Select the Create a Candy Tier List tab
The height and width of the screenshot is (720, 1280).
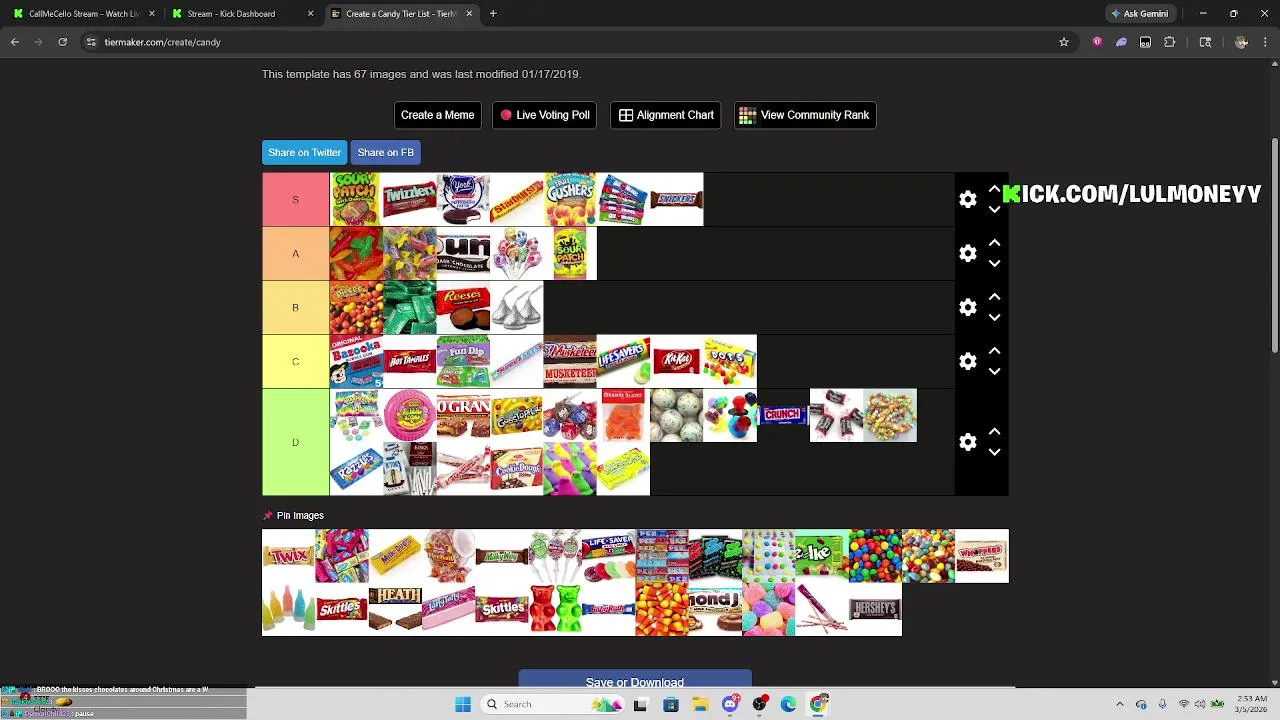click(x=401, y=14)
